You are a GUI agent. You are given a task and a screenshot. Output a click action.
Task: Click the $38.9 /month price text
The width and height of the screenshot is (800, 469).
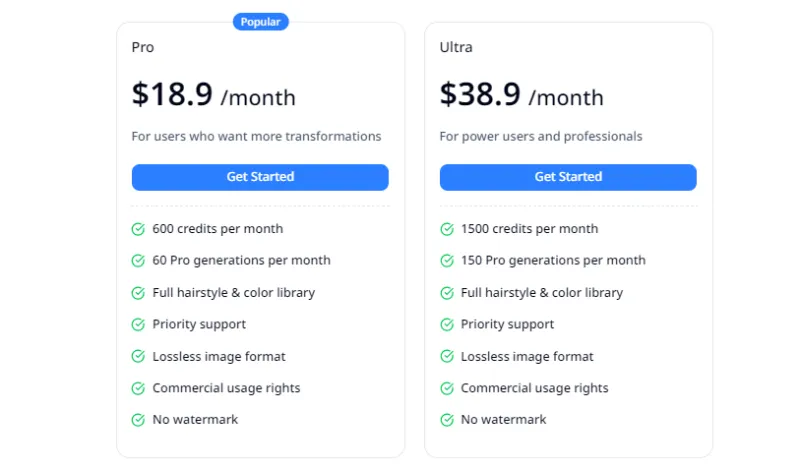[x=522, y=95]
